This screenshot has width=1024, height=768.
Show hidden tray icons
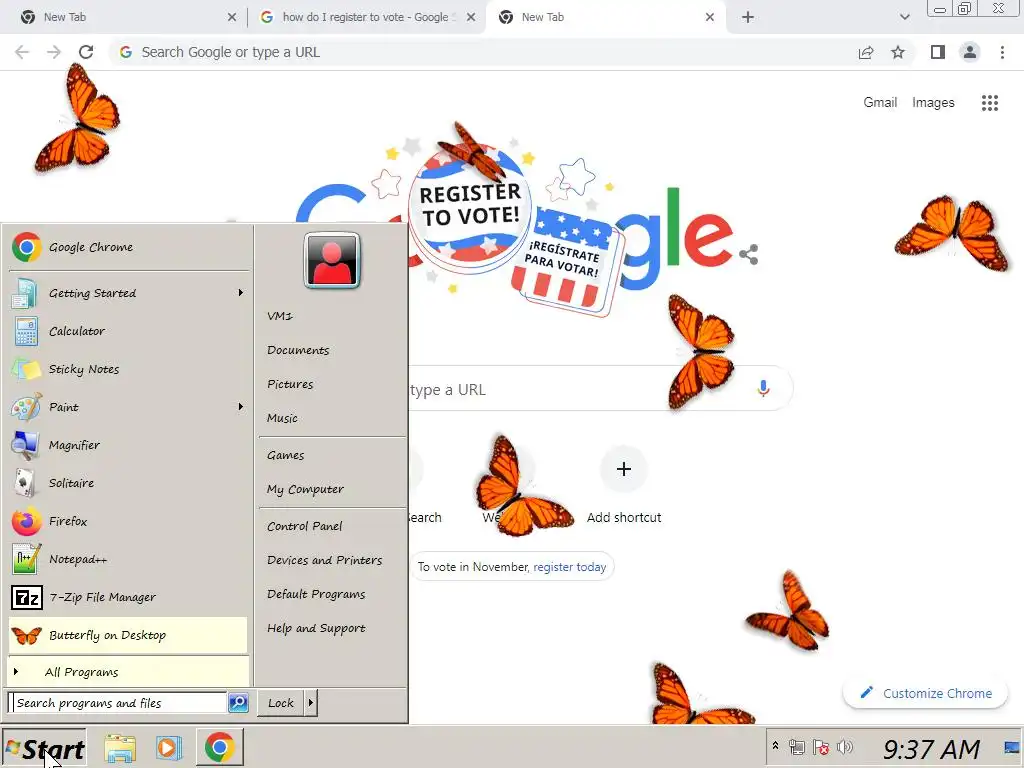(775, 746)
